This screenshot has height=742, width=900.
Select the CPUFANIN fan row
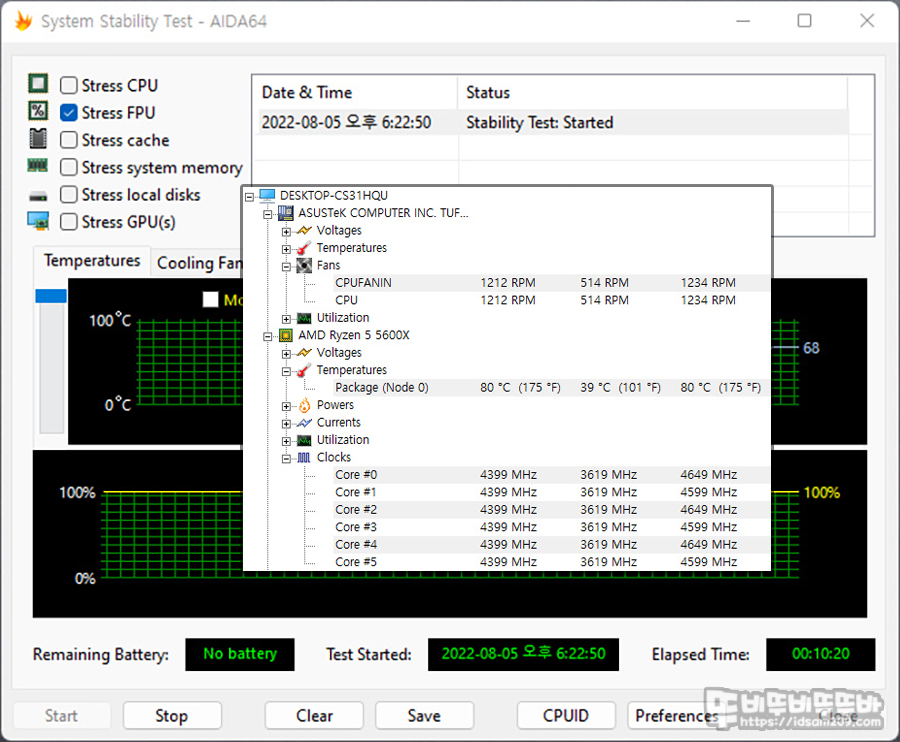pos(552,283)
